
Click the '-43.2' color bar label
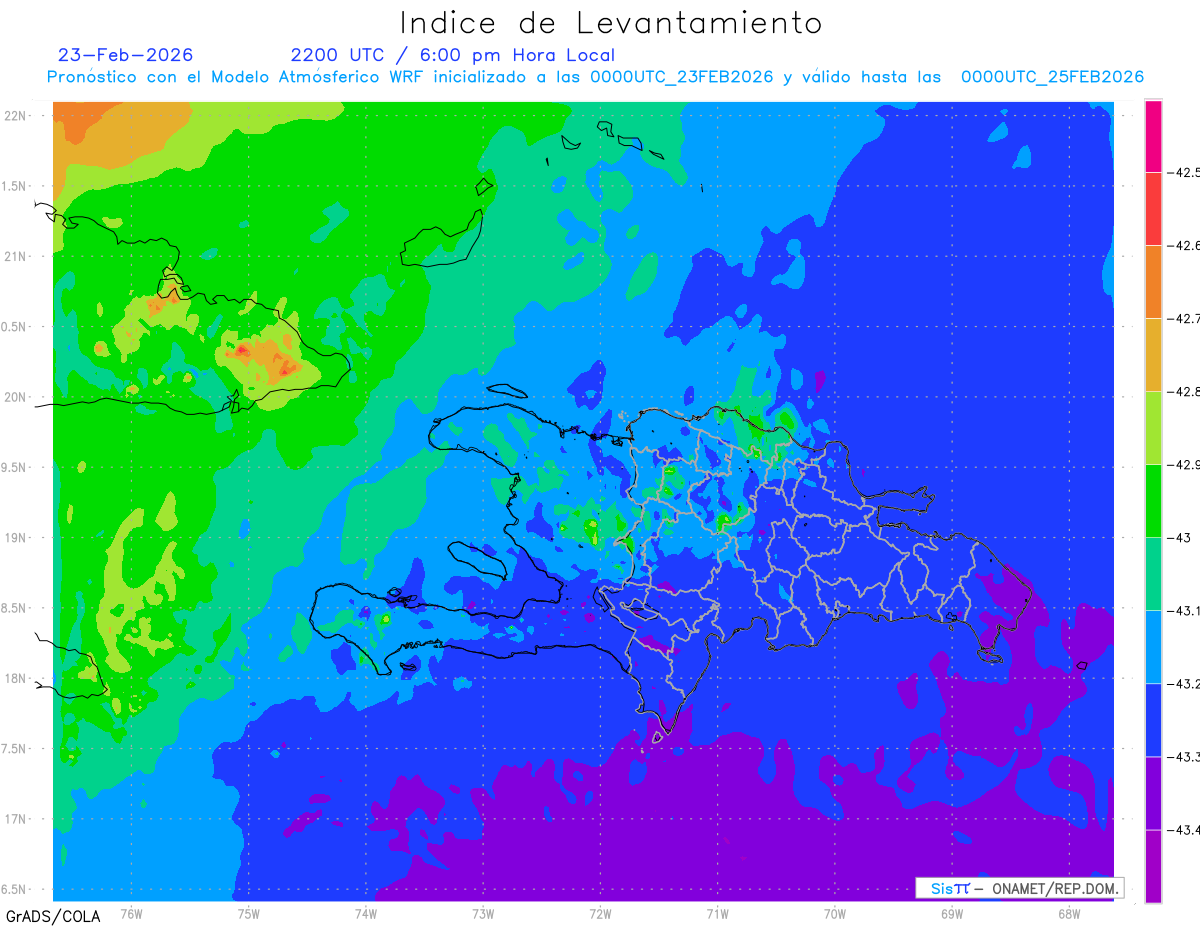click(1186, 683)
